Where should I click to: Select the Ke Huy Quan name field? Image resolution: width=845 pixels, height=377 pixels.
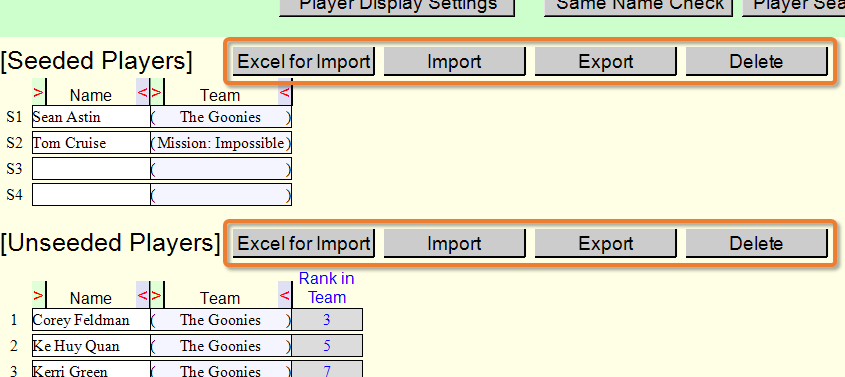[x=91, y=345]
